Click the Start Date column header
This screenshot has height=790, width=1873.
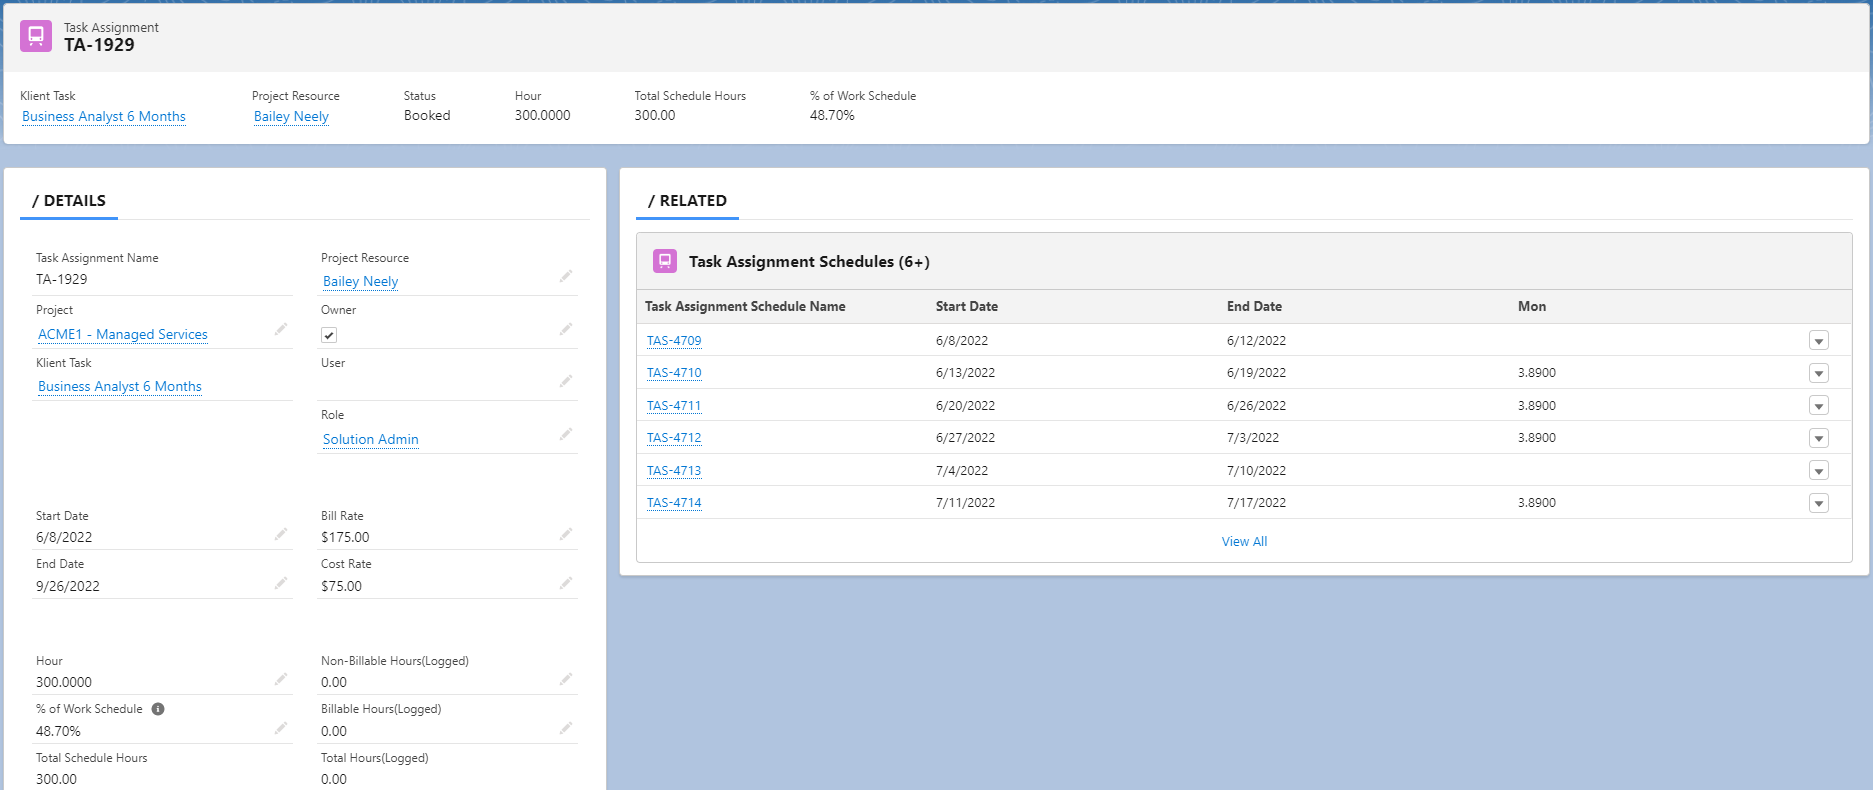pyautogui.click(x=966, y=307)
